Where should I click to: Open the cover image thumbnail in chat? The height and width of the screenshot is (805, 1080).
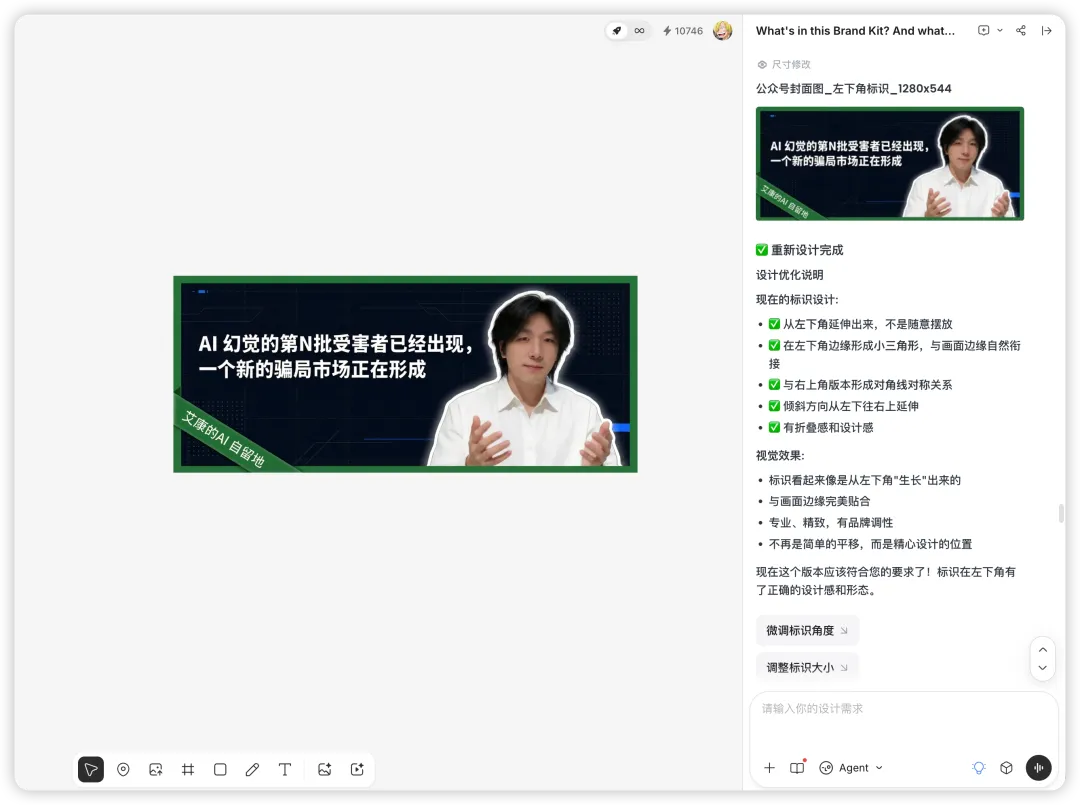889,164
